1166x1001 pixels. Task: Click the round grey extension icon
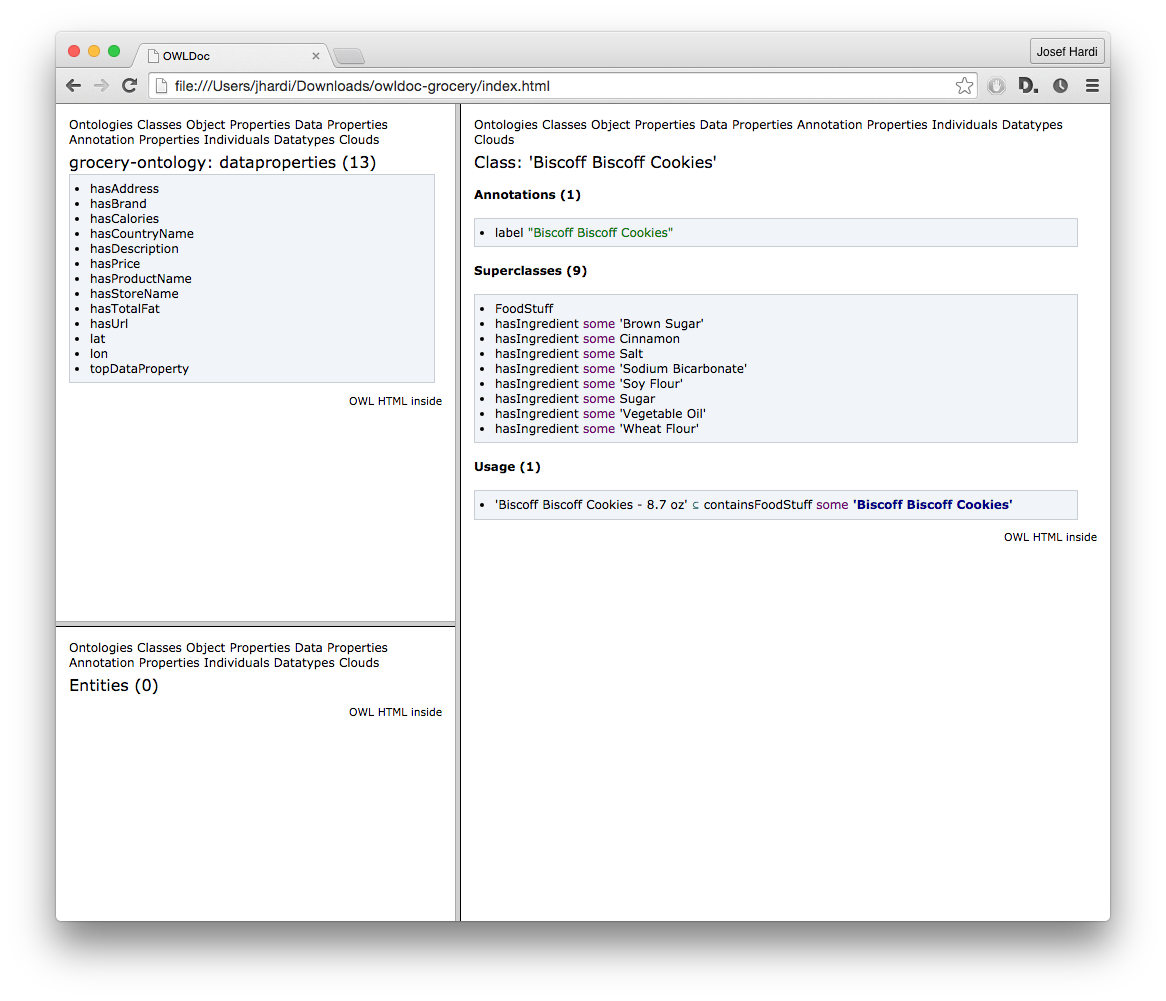(x=996, y=86)
